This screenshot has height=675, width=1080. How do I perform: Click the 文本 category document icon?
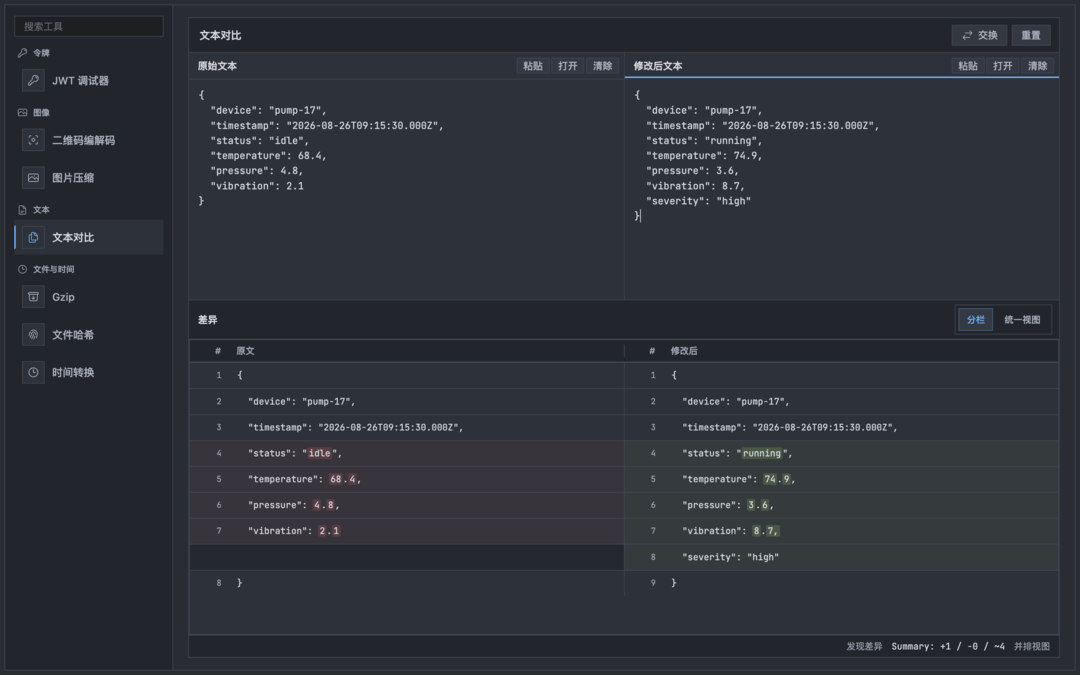(x=22, y=209)
